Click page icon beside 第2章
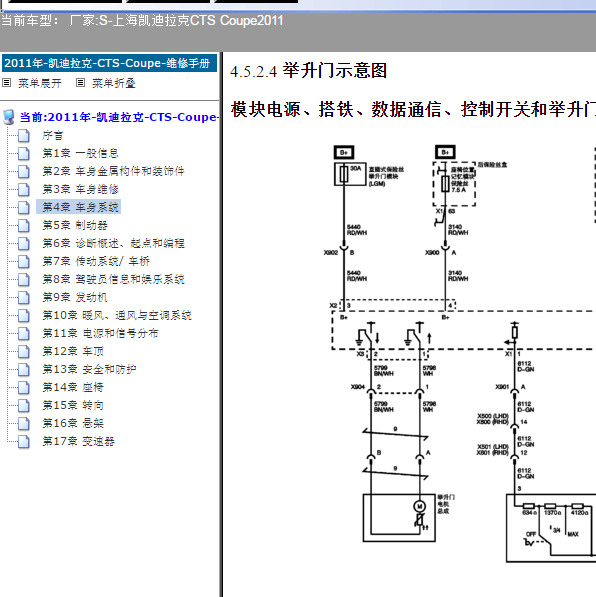The width and height of the screenshot is (596, 597). 24,171
